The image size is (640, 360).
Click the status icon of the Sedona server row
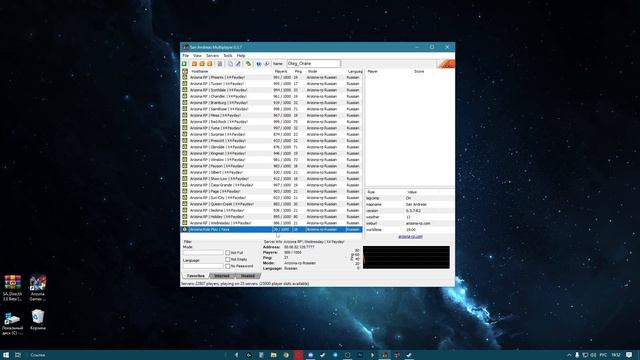point(185,210)
